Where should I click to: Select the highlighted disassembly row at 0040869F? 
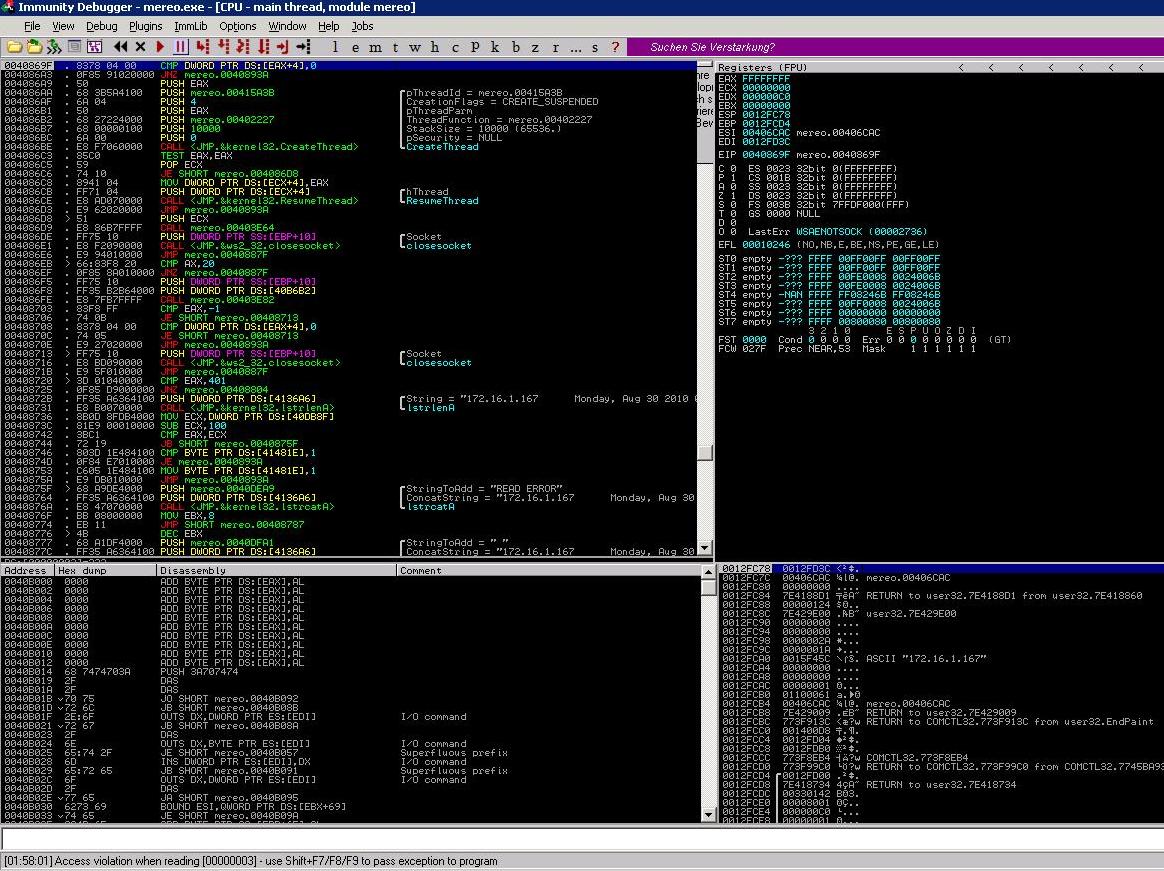(349, 65)
